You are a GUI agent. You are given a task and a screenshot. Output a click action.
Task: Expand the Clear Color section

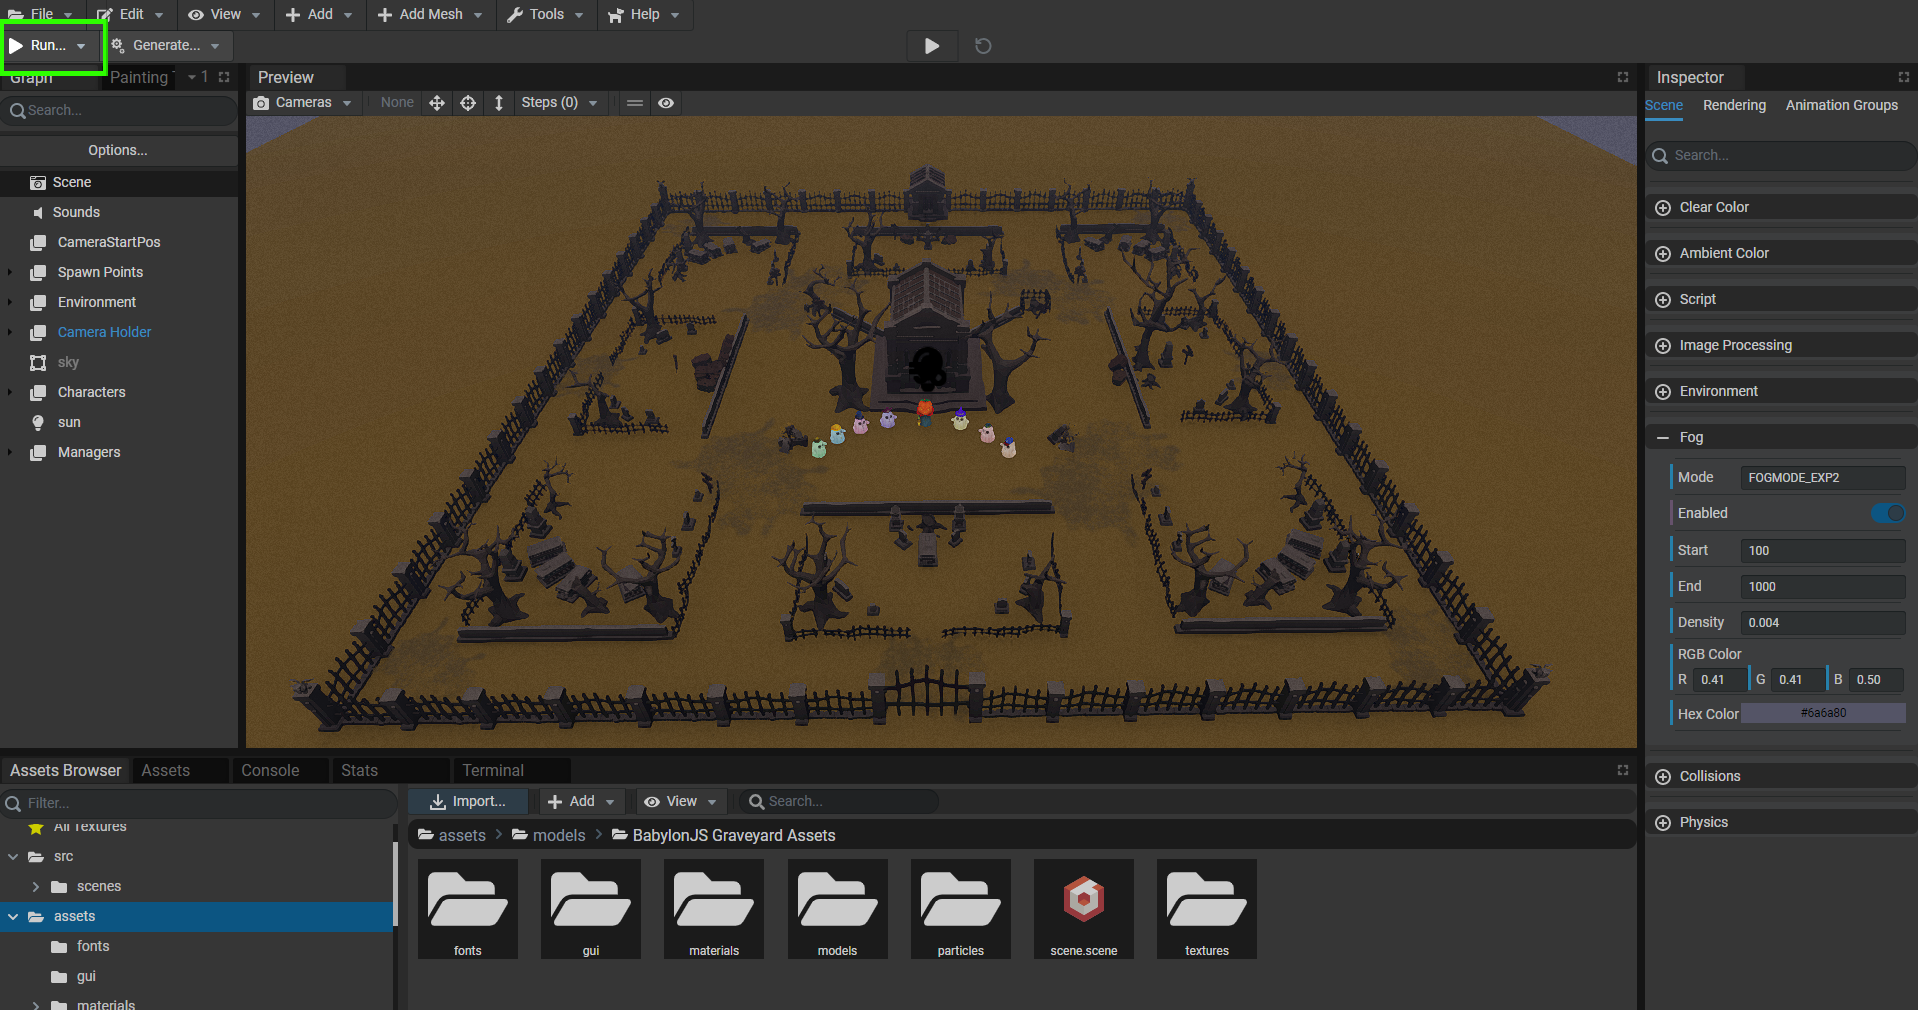(x=1663, y=207)
